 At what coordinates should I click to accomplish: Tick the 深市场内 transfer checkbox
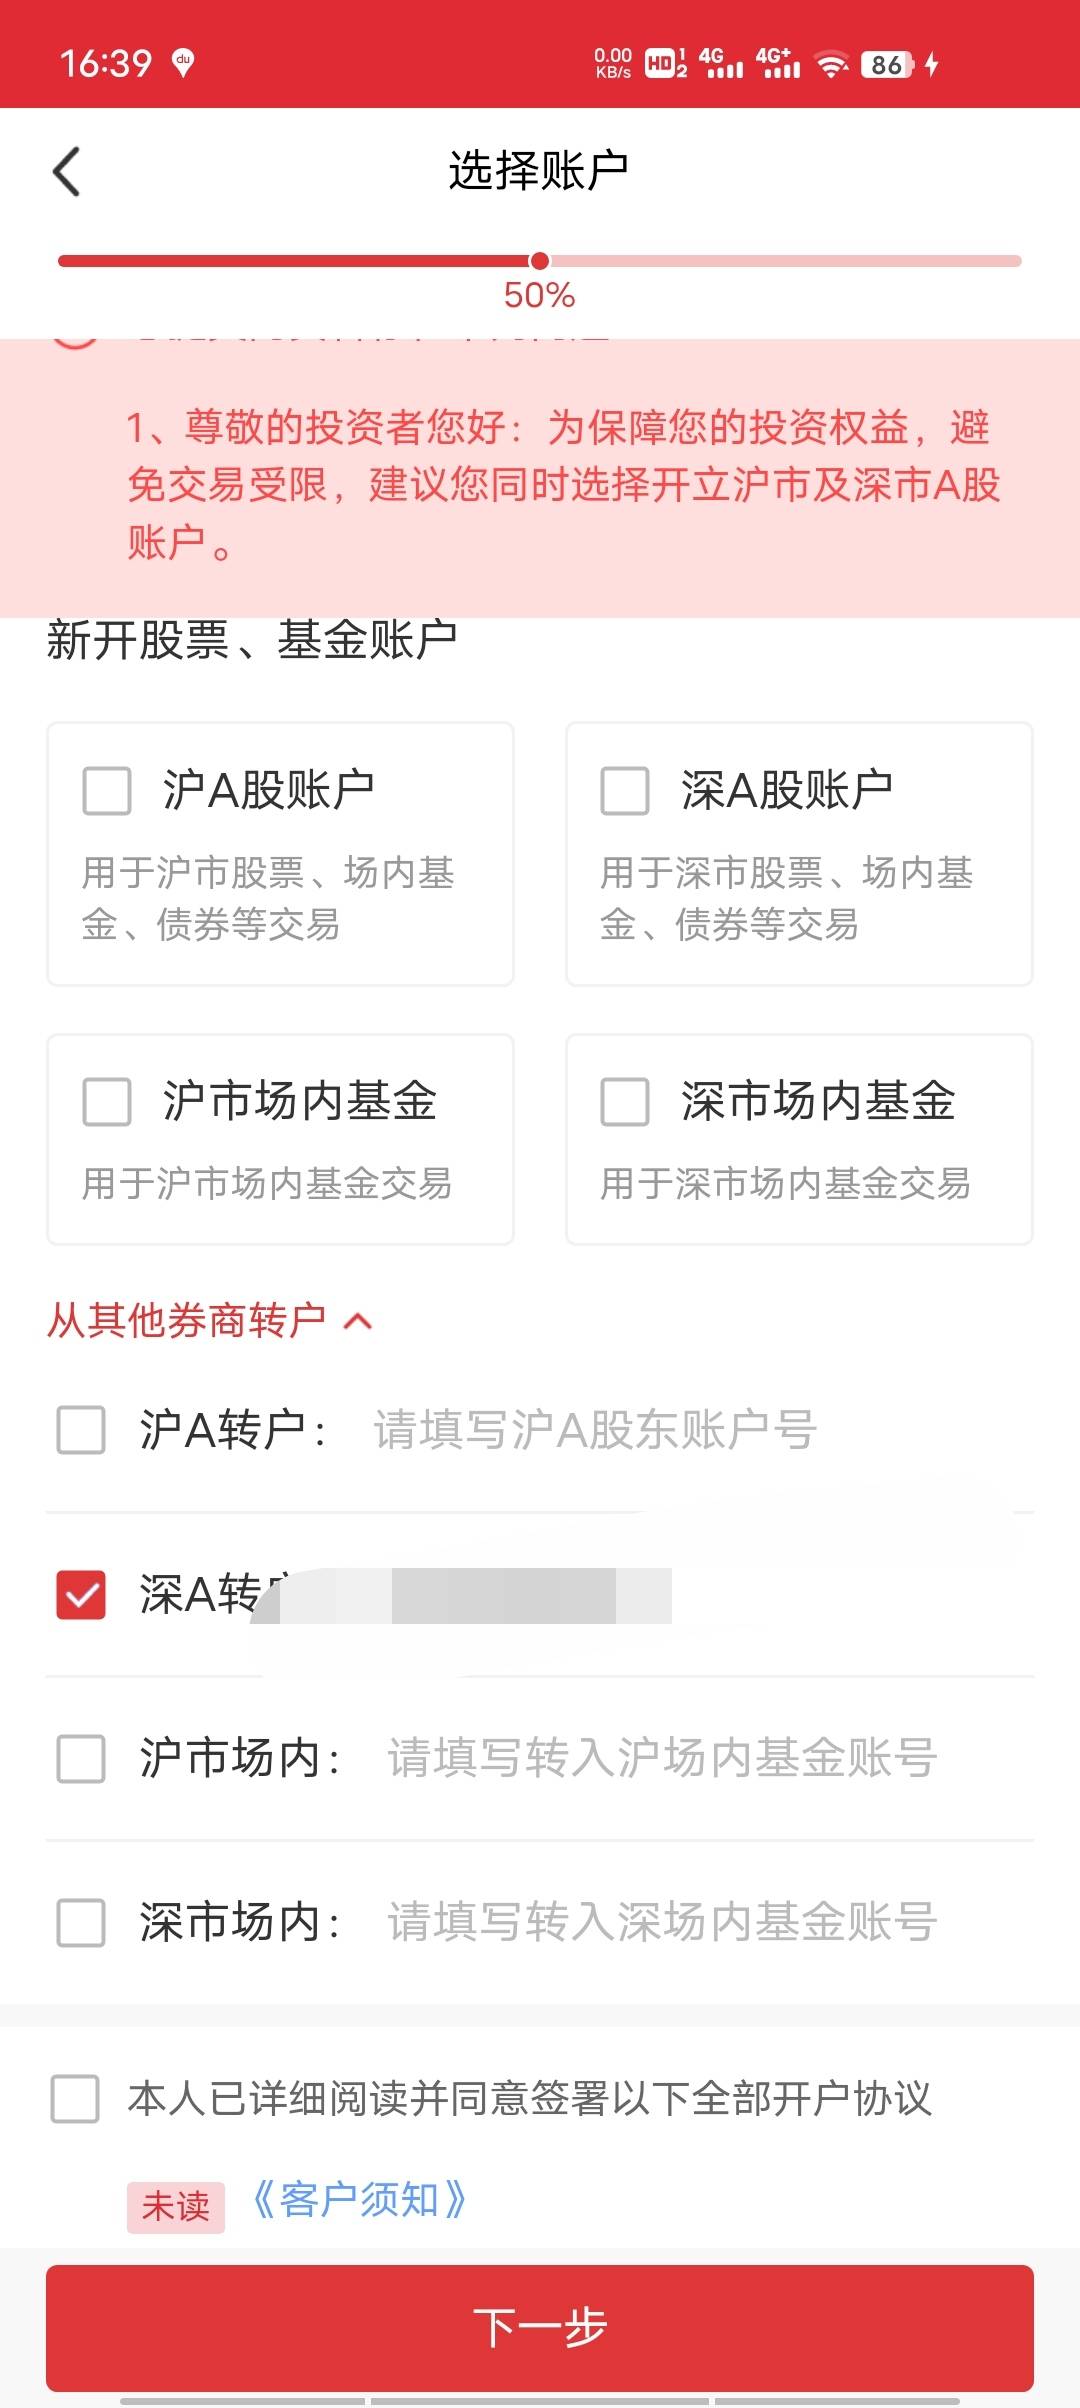point(81,1922)
